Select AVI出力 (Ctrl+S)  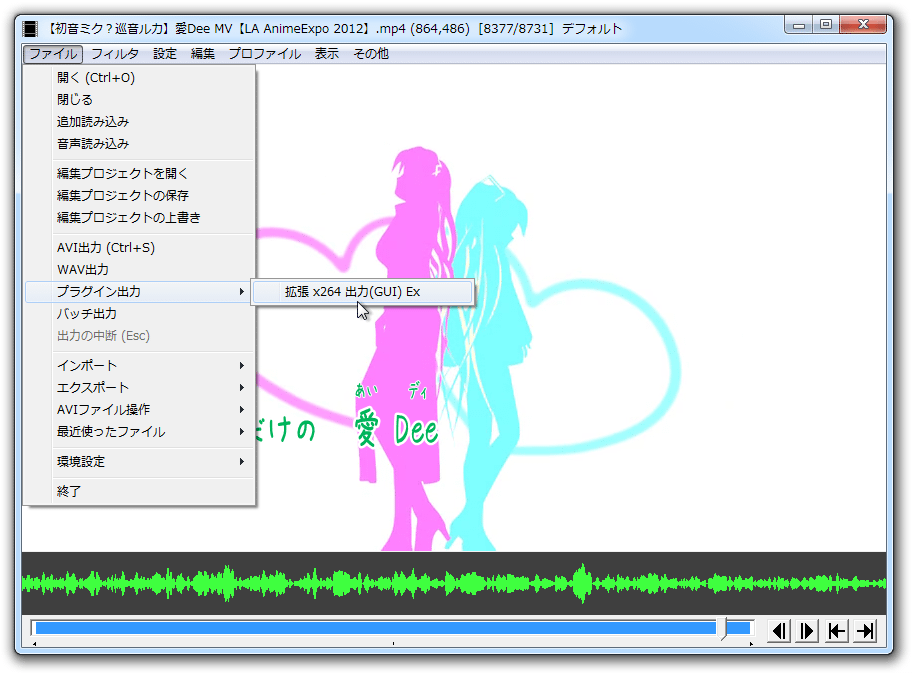pyautogui.click(x=140, y=248)
